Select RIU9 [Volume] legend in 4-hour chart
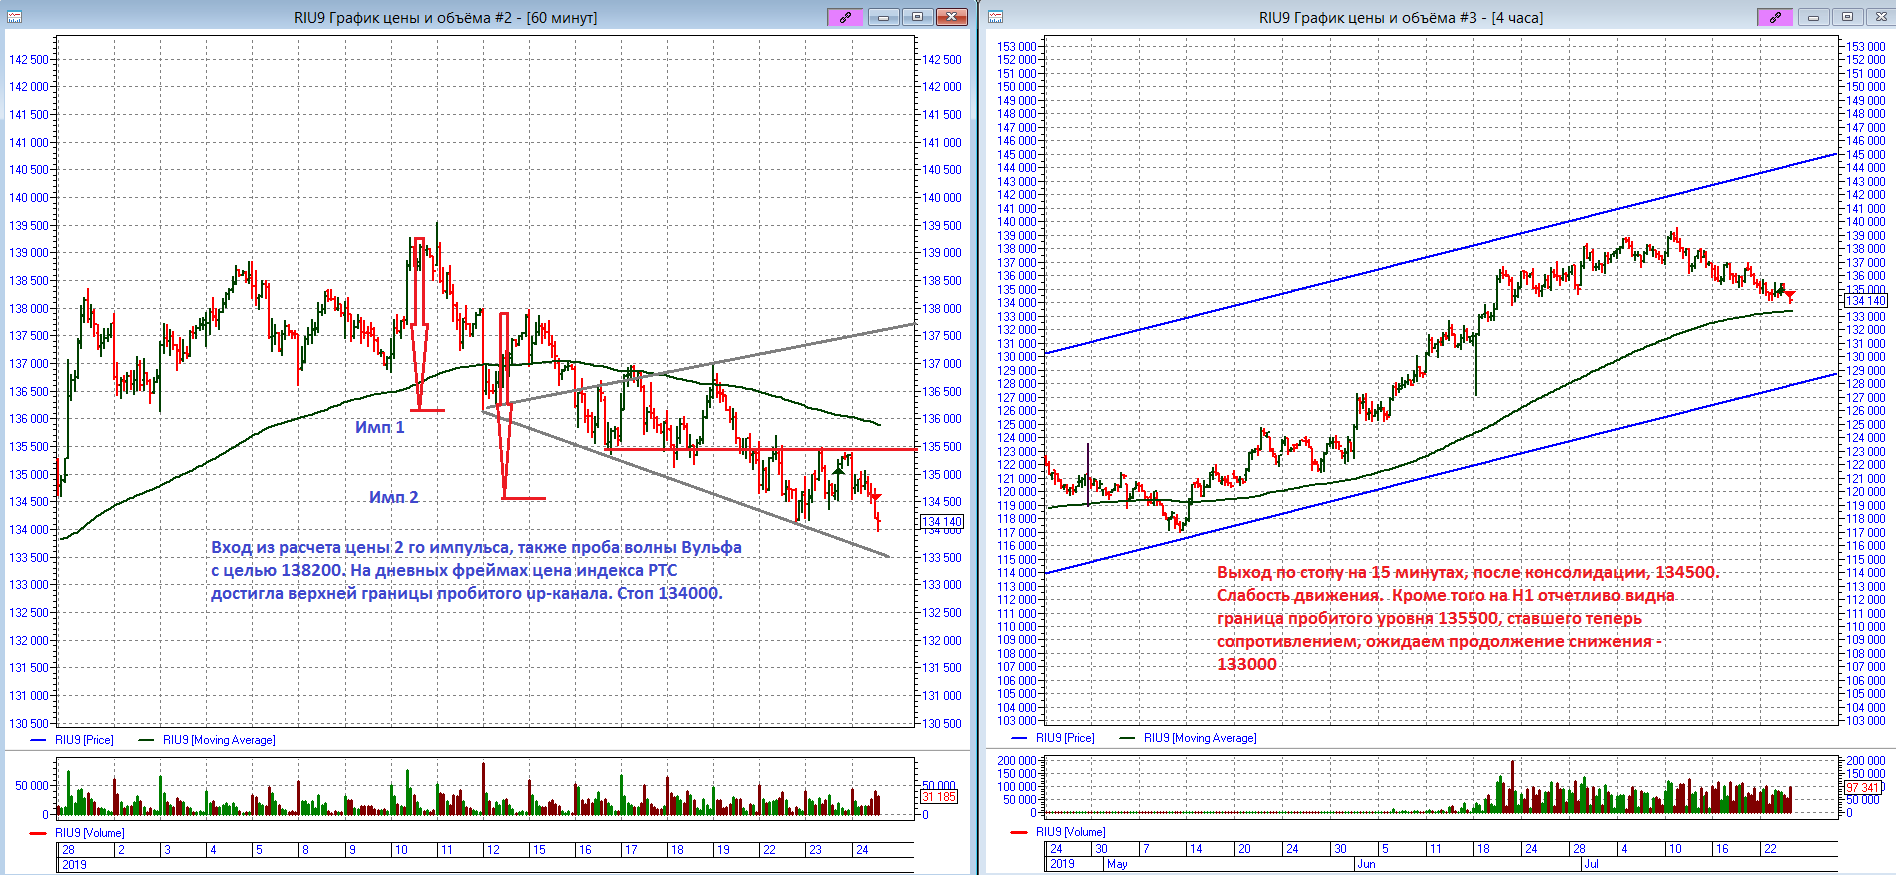Screen dimensions: 1897x875 point(1070,832)
